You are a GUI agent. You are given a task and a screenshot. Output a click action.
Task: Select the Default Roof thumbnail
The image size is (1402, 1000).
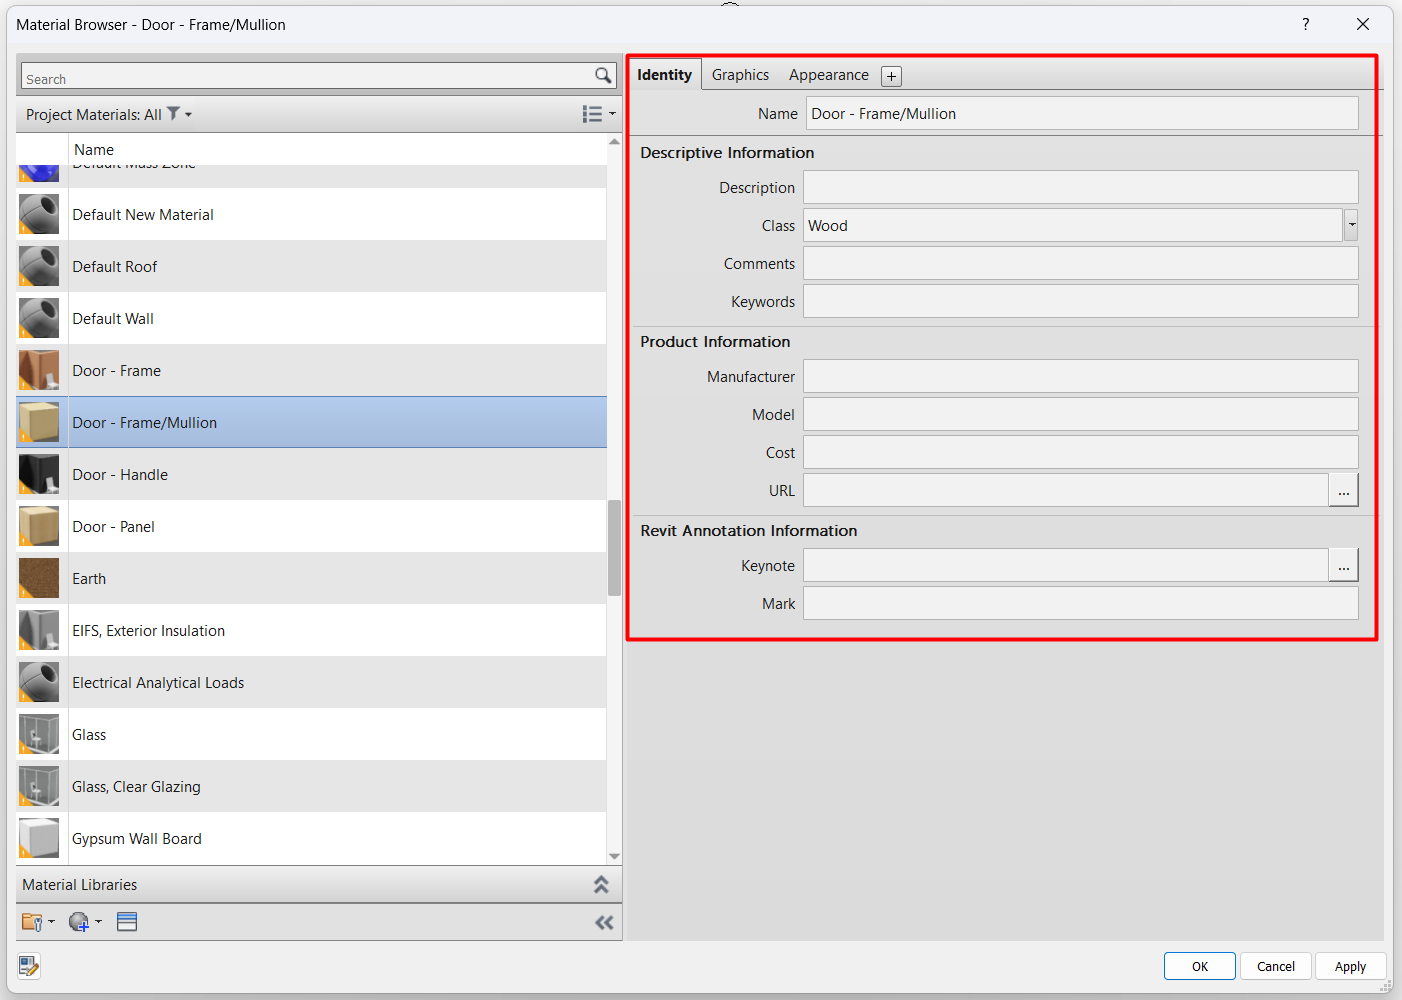(39, 266)
